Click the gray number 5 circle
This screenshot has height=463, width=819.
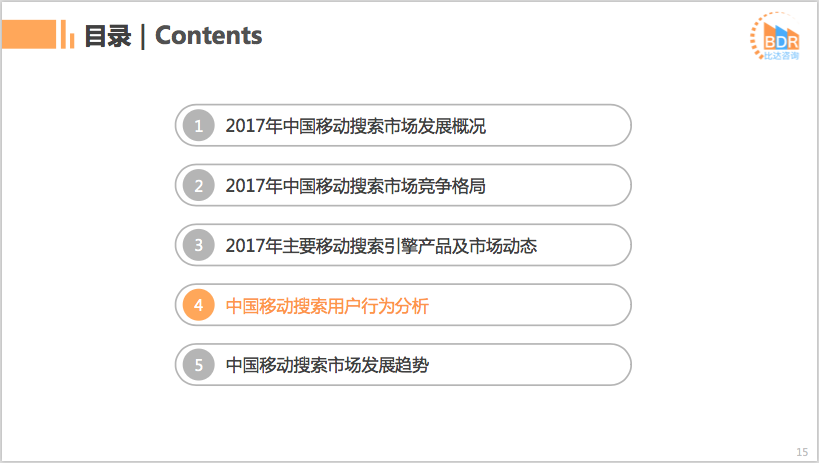pyautogui.click(x=198, y=365)
